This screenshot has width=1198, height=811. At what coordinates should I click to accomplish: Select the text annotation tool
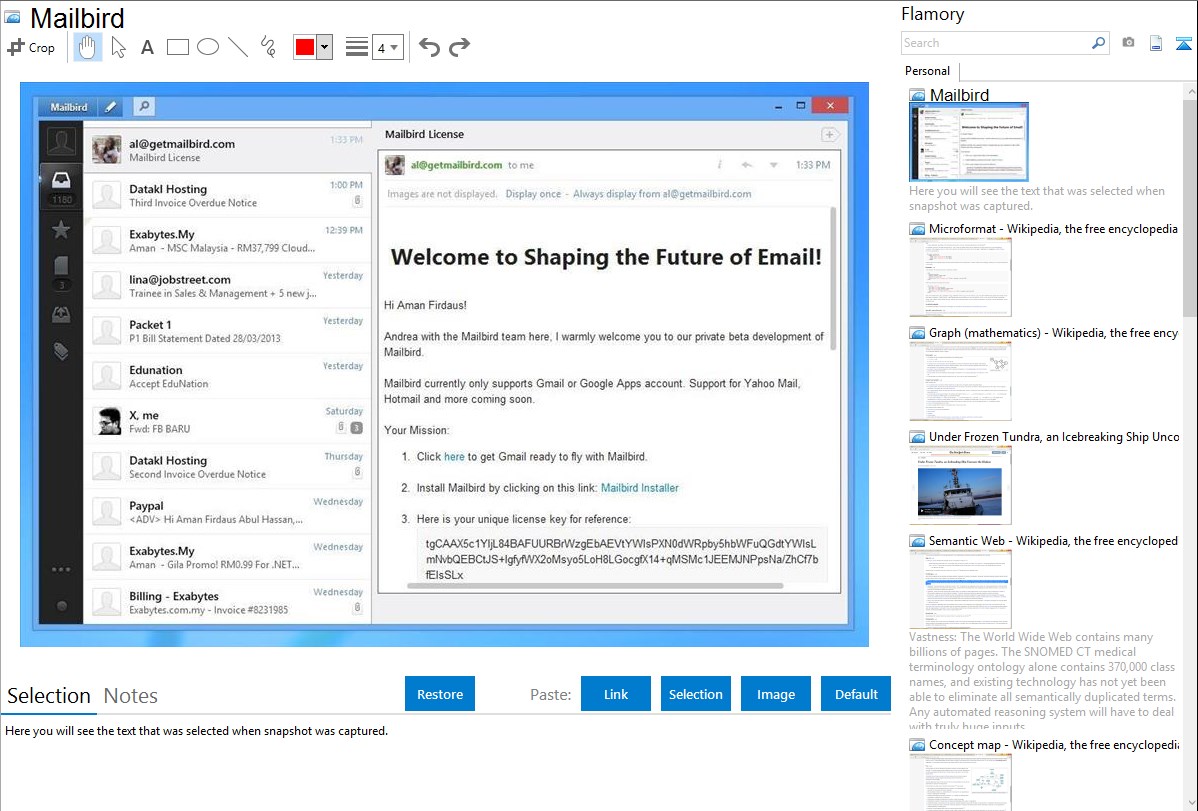[x=147, y=47]
